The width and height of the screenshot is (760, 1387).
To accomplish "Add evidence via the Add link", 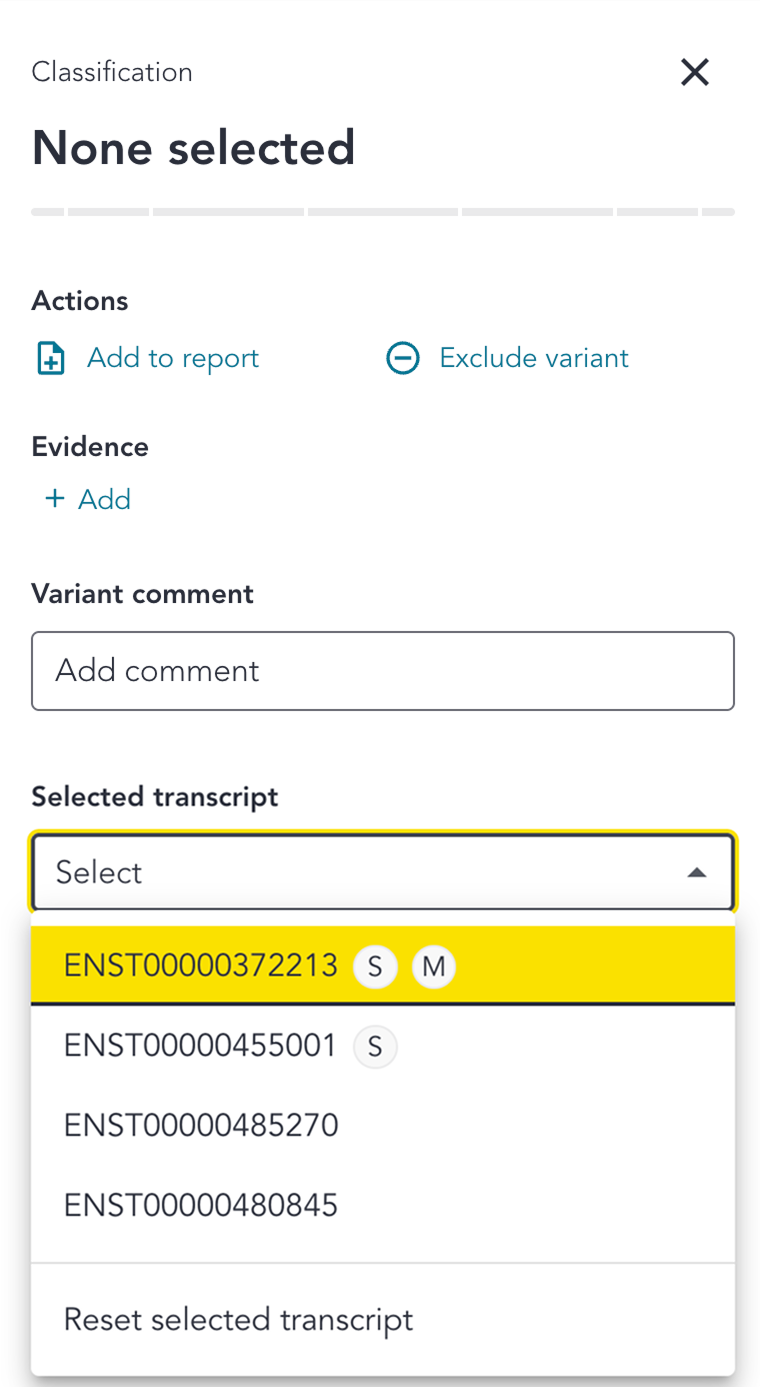I will [x=104, y=499].
